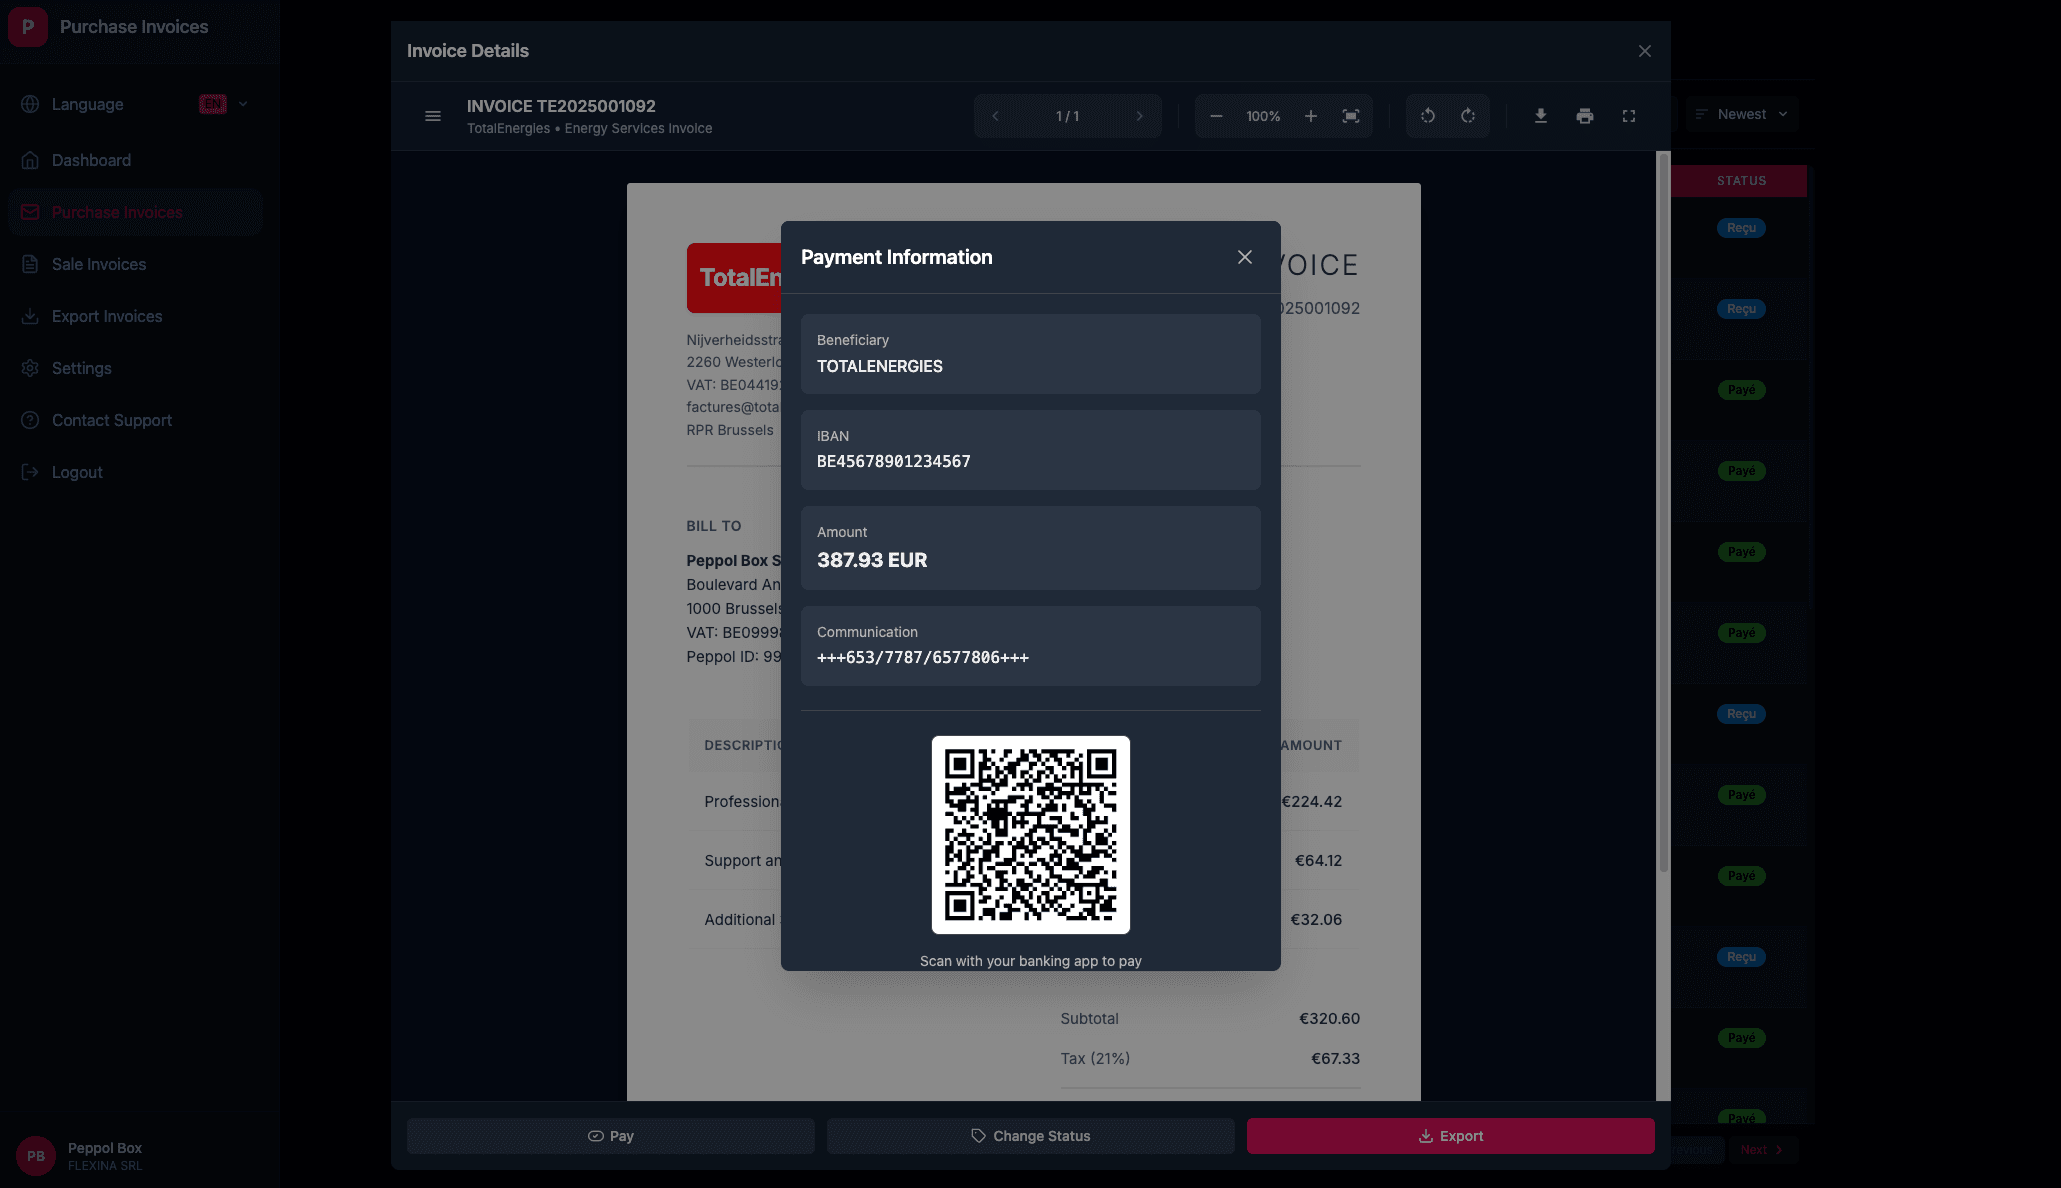
Task: Open Purchase Invoices in sidebar
Action: [x=135, y=212]
